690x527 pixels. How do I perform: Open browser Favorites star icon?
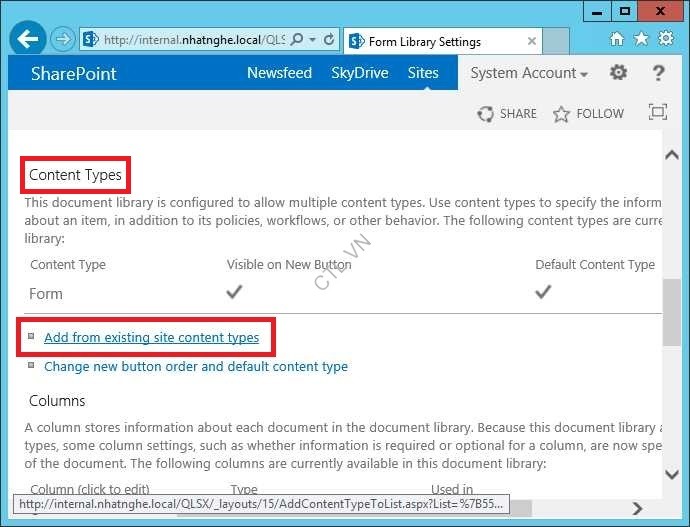click(641, 39)
